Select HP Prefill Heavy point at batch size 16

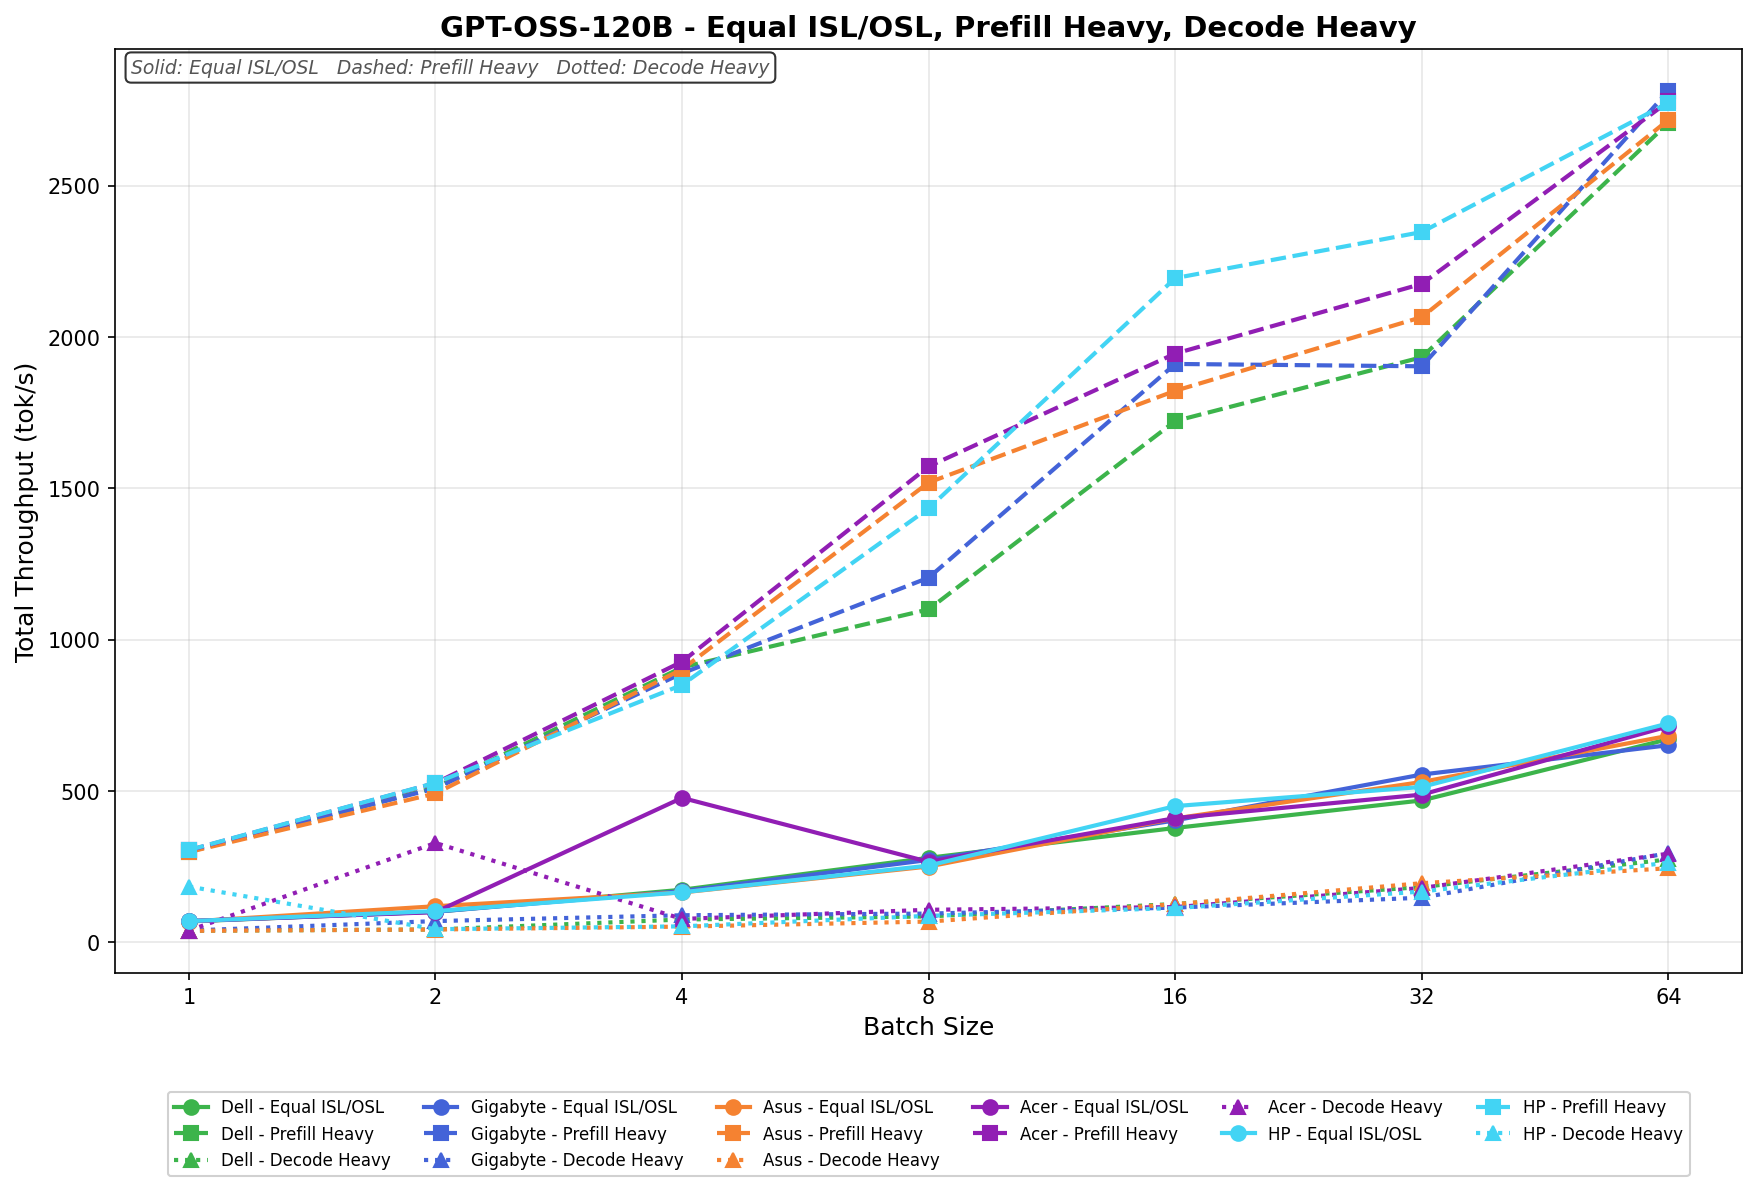click(1175, 278)
